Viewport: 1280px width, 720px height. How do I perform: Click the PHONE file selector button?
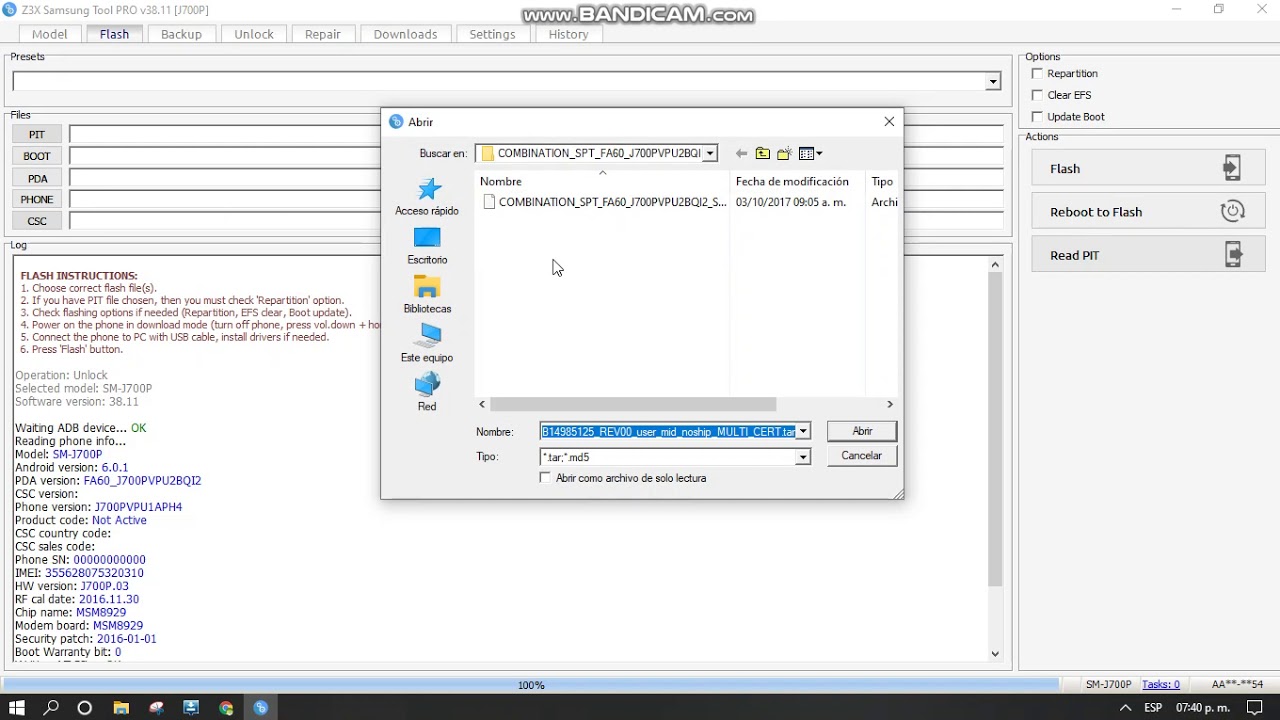pyautogui.click(x=37, y=199)
